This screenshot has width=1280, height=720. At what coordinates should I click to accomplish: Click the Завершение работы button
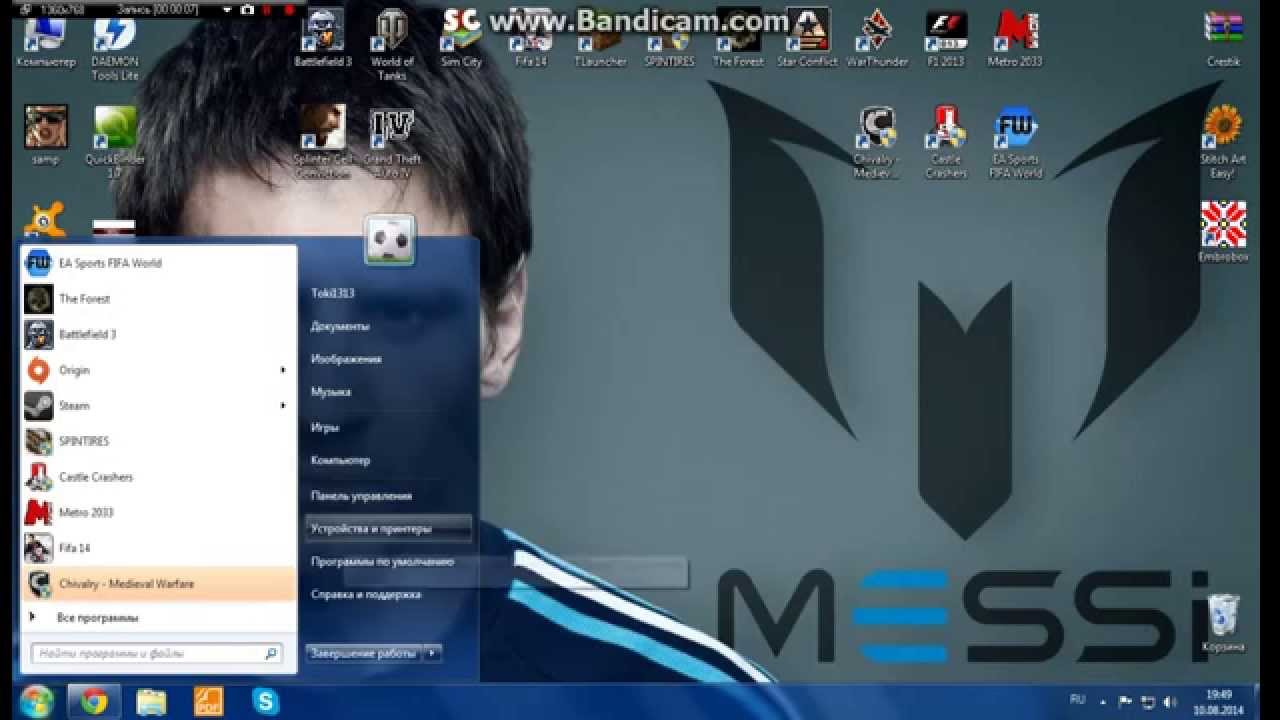[x=363, y=653]
